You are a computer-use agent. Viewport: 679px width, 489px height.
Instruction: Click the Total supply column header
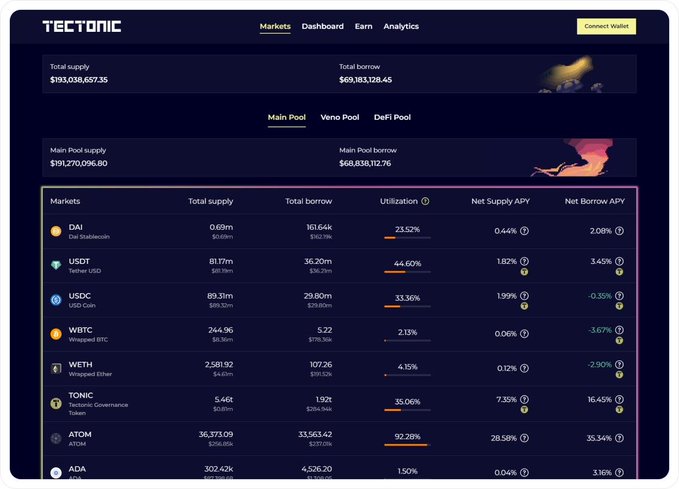coord(210,201)
